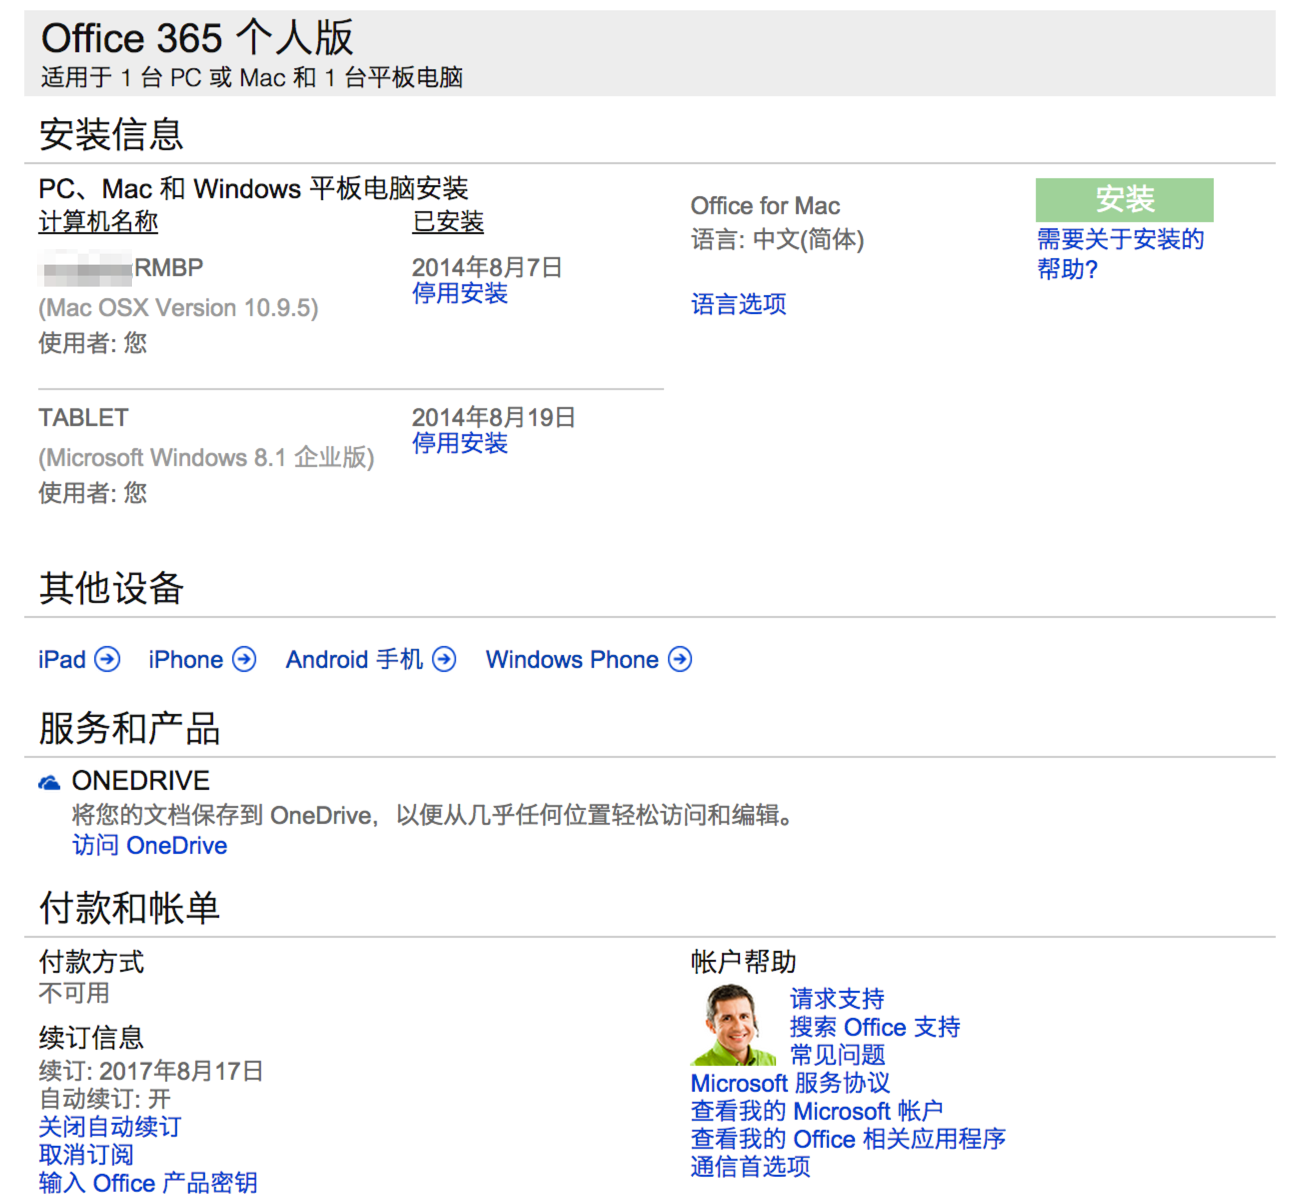Click the support agent photo
1316x1202 pixels.
(x=733, y=1025)
